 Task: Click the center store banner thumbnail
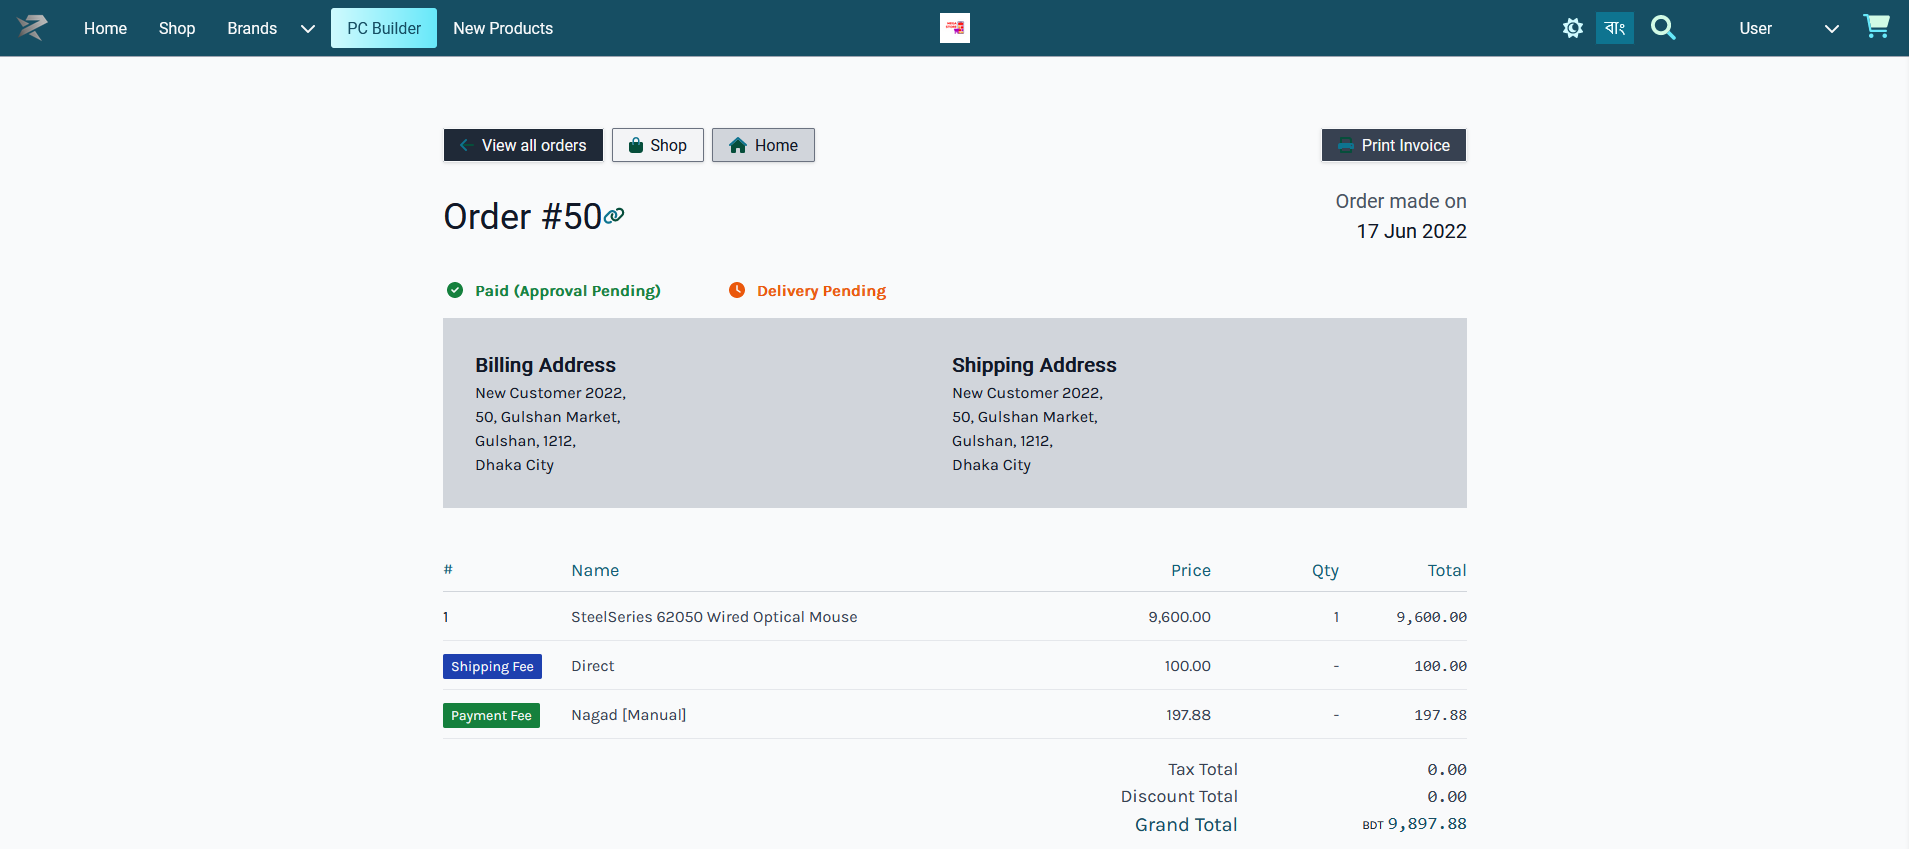tap(955, 28)
